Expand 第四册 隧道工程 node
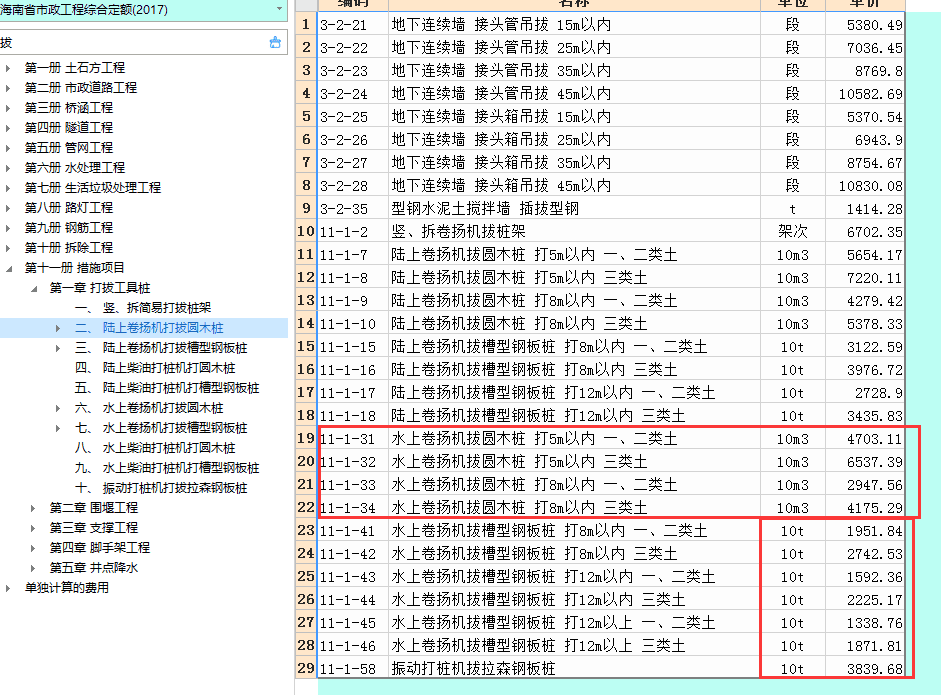The image size is (941, 695). pos(8,128)
